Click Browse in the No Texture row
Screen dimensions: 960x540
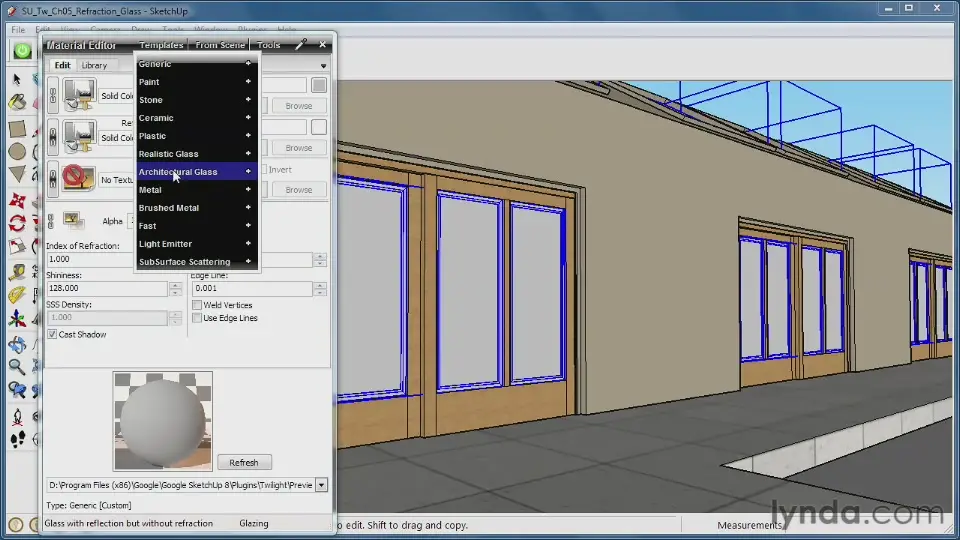pyautogui.click(x=299, y=190)
